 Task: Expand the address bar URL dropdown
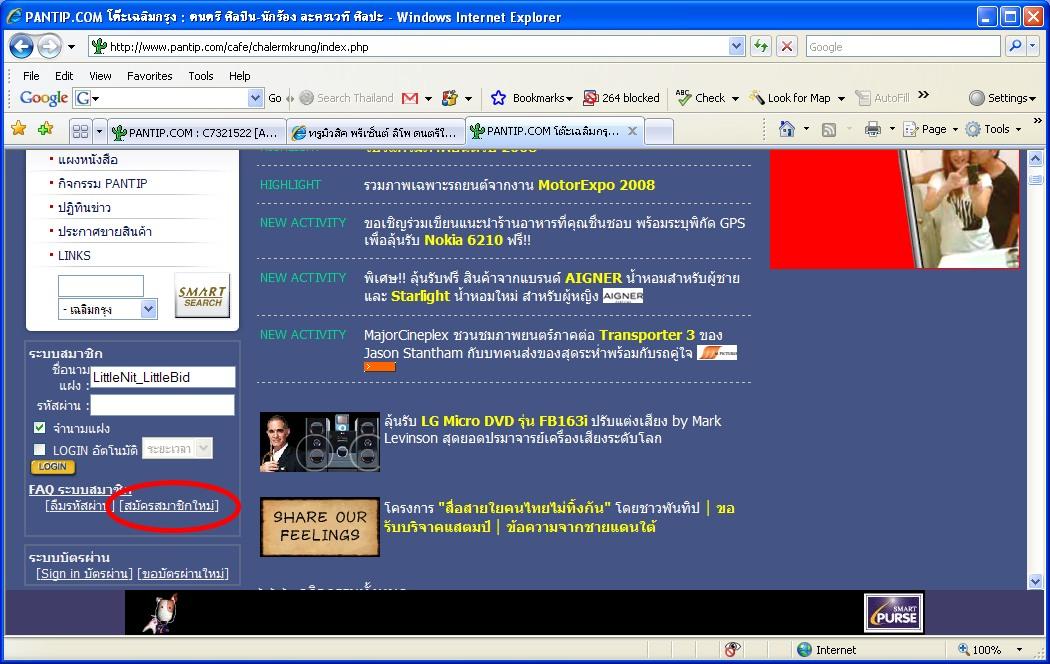[736, 46]
